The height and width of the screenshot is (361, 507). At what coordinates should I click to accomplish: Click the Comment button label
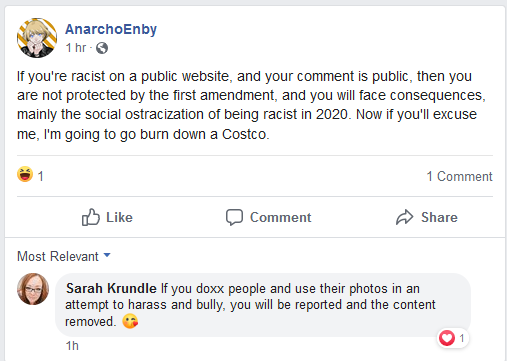281,217
